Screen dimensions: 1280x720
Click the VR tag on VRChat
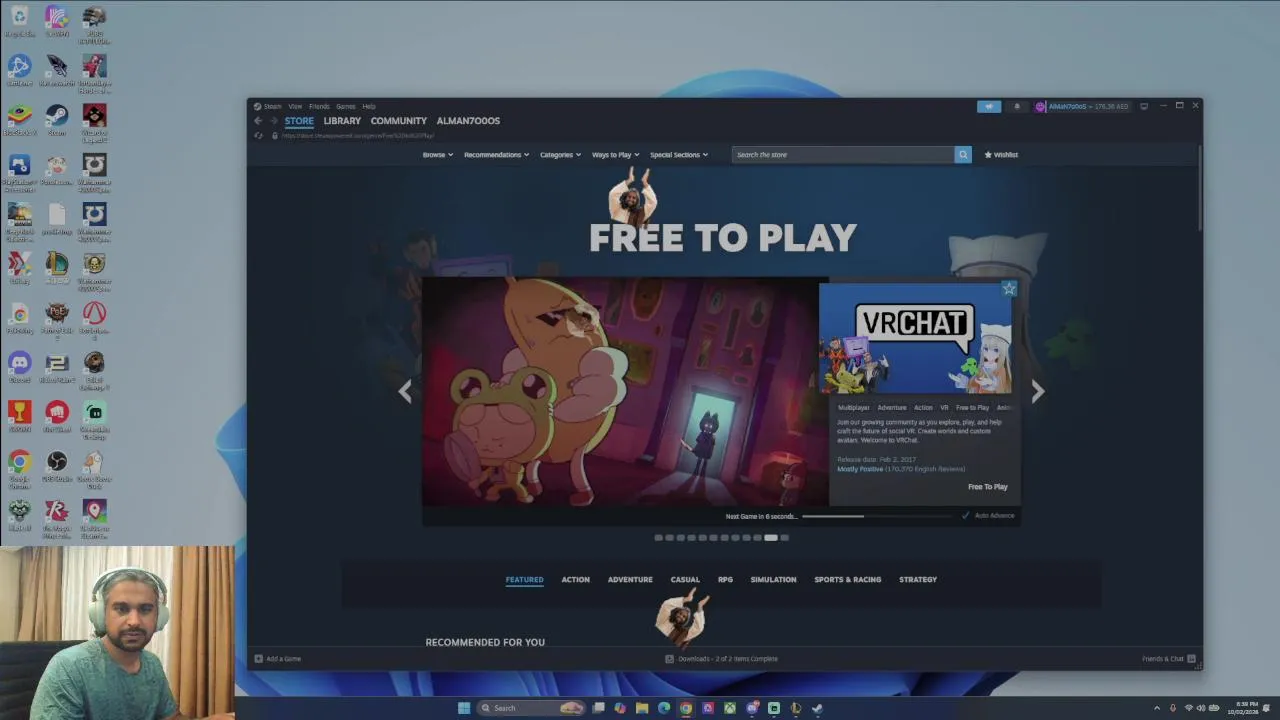944,408
